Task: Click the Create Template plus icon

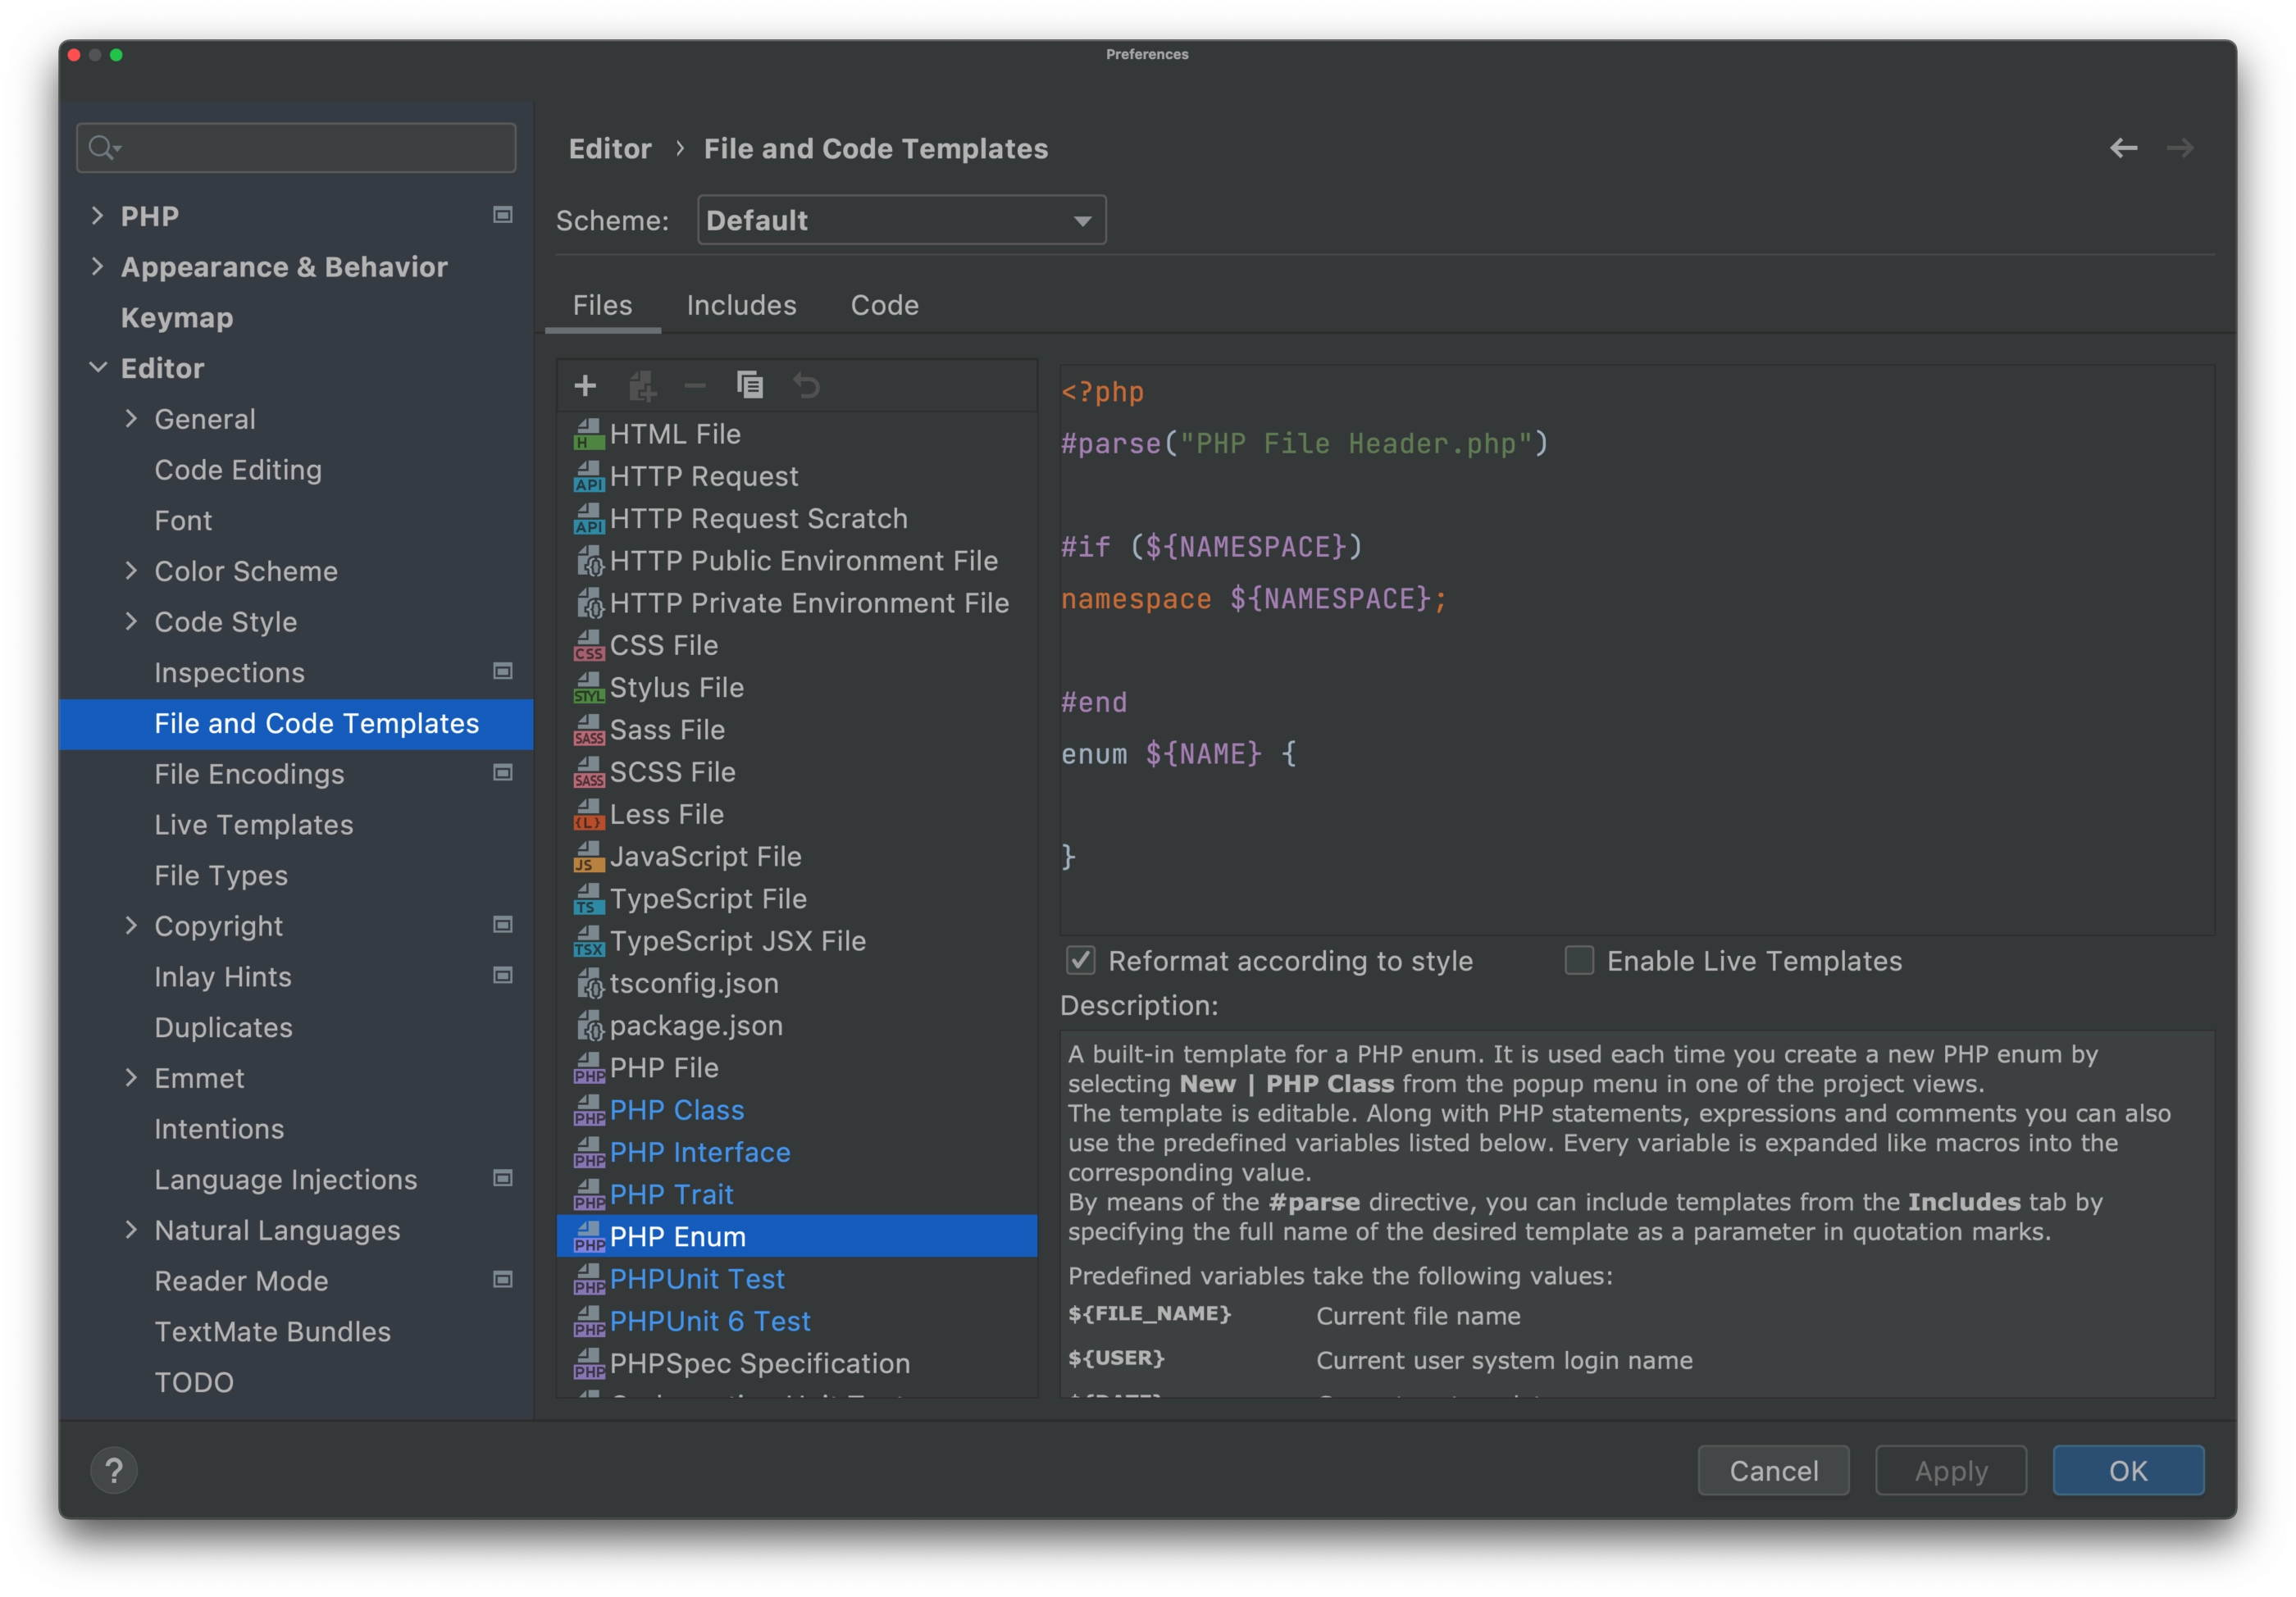Action: pyautogui.click(x=585, y=385)
